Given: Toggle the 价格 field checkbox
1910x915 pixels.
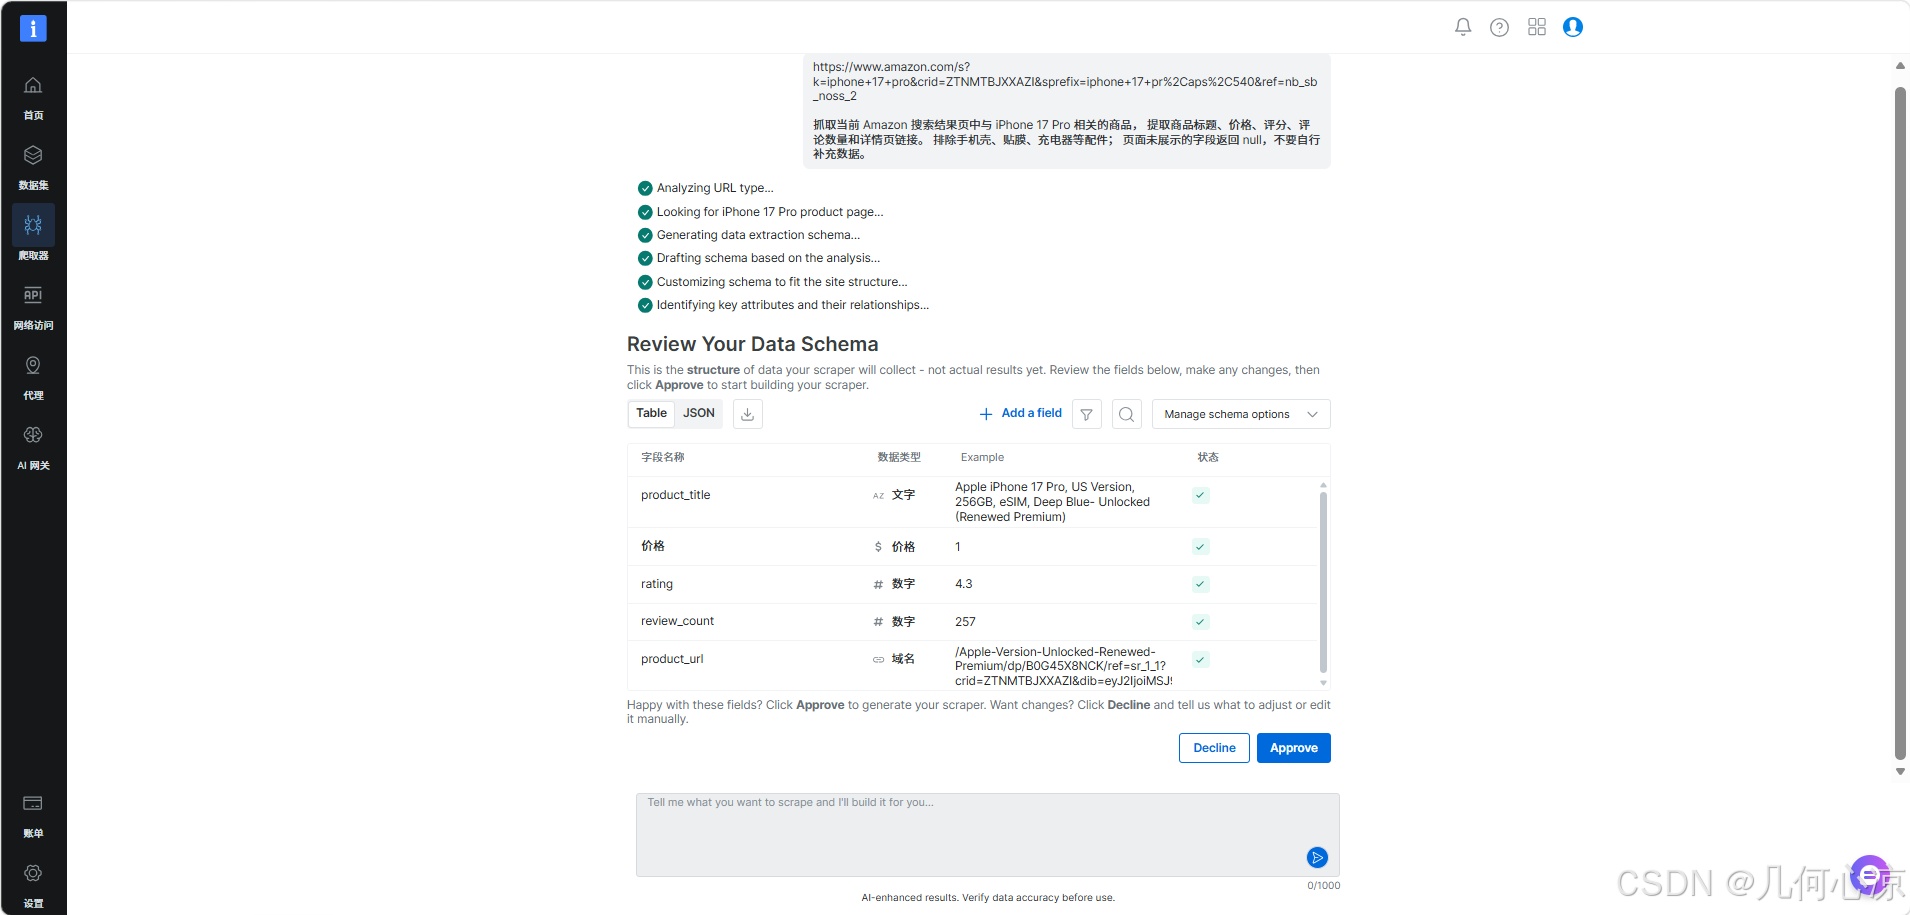Looking at the screenshot, I should (1201, 547).
